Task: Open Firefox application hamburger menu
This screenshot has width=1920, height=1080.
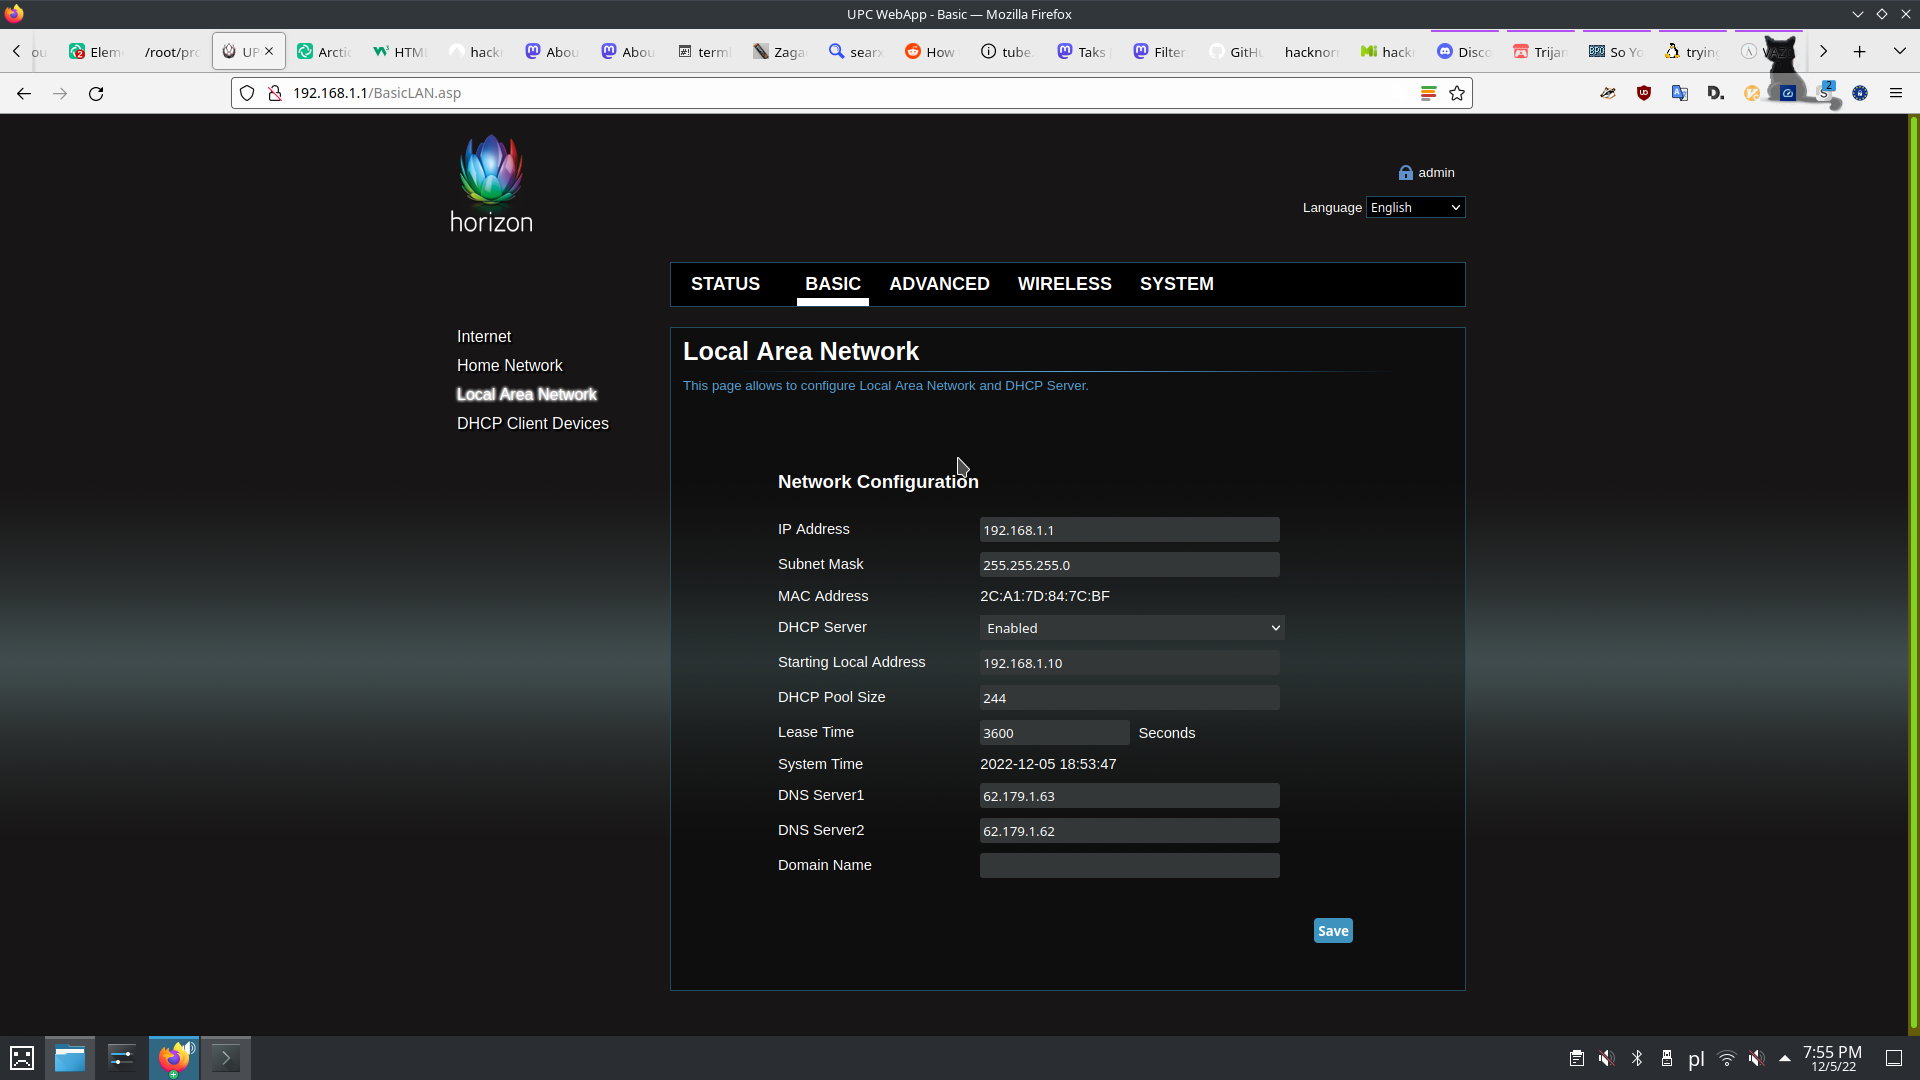Action: coord(1896,93)
